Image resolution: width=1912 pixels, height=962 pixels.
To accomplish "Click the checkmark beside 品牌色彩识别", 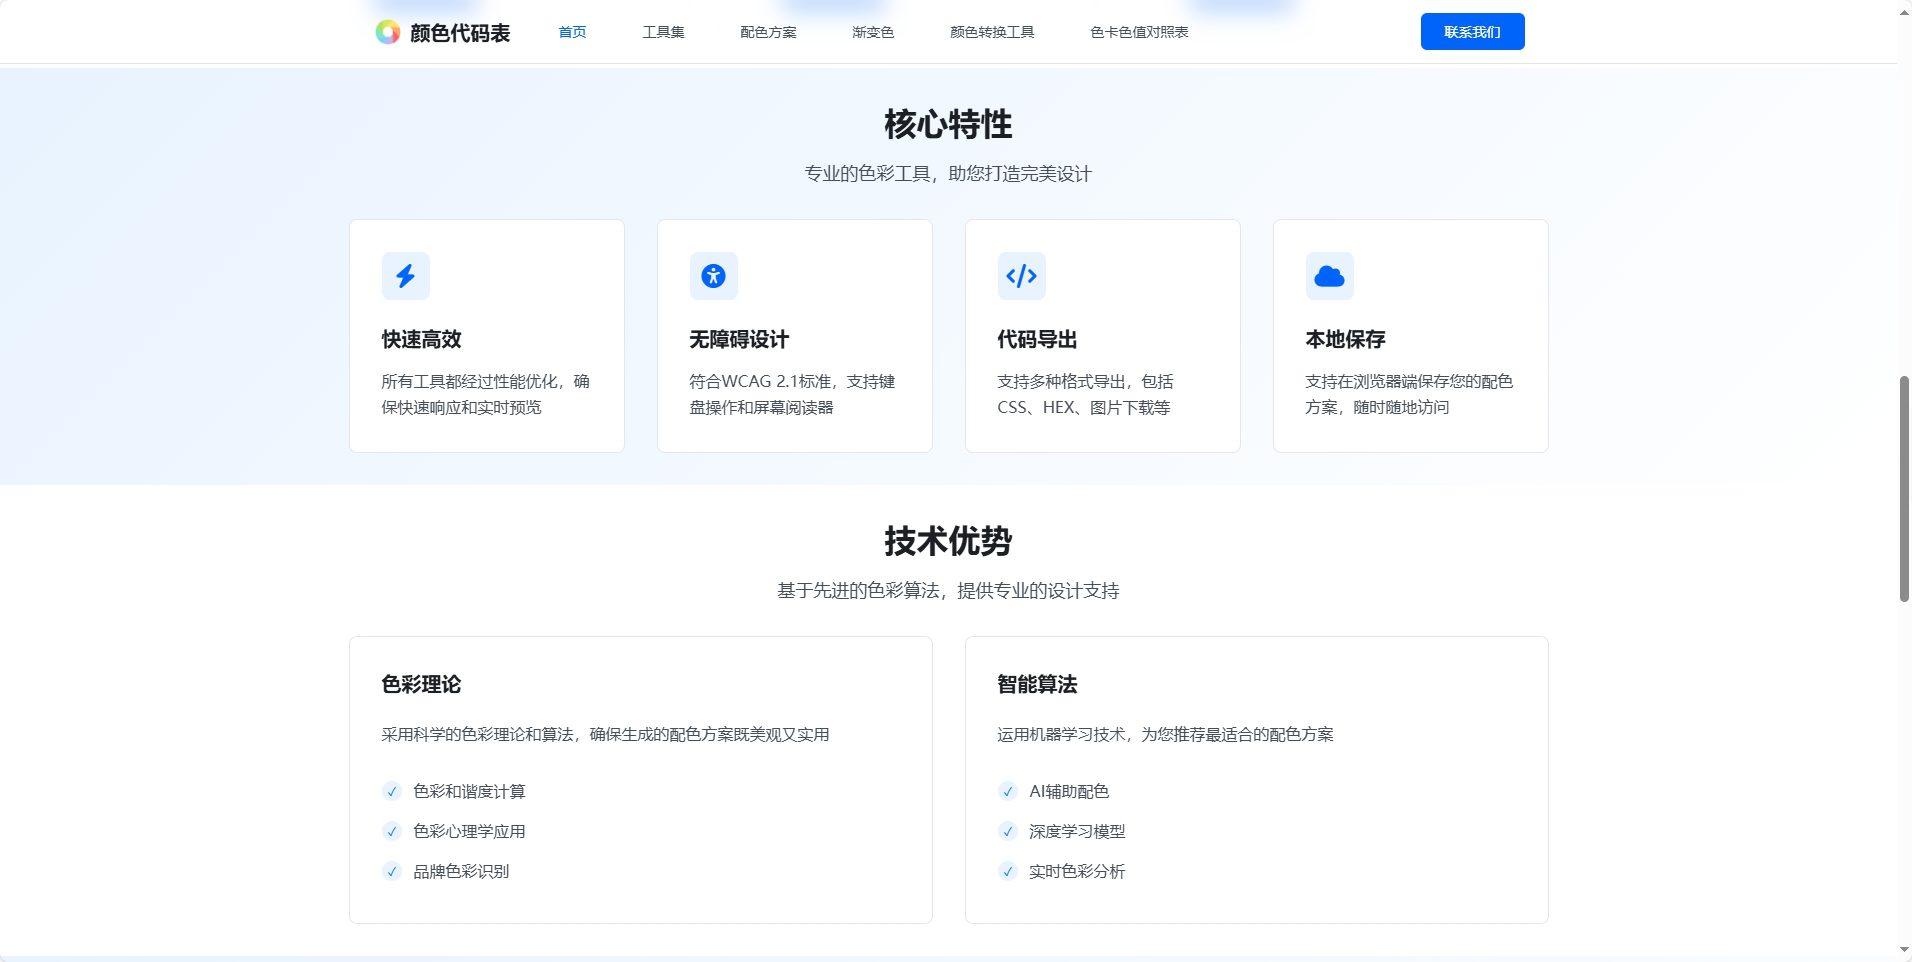I will tap(391, 871).
